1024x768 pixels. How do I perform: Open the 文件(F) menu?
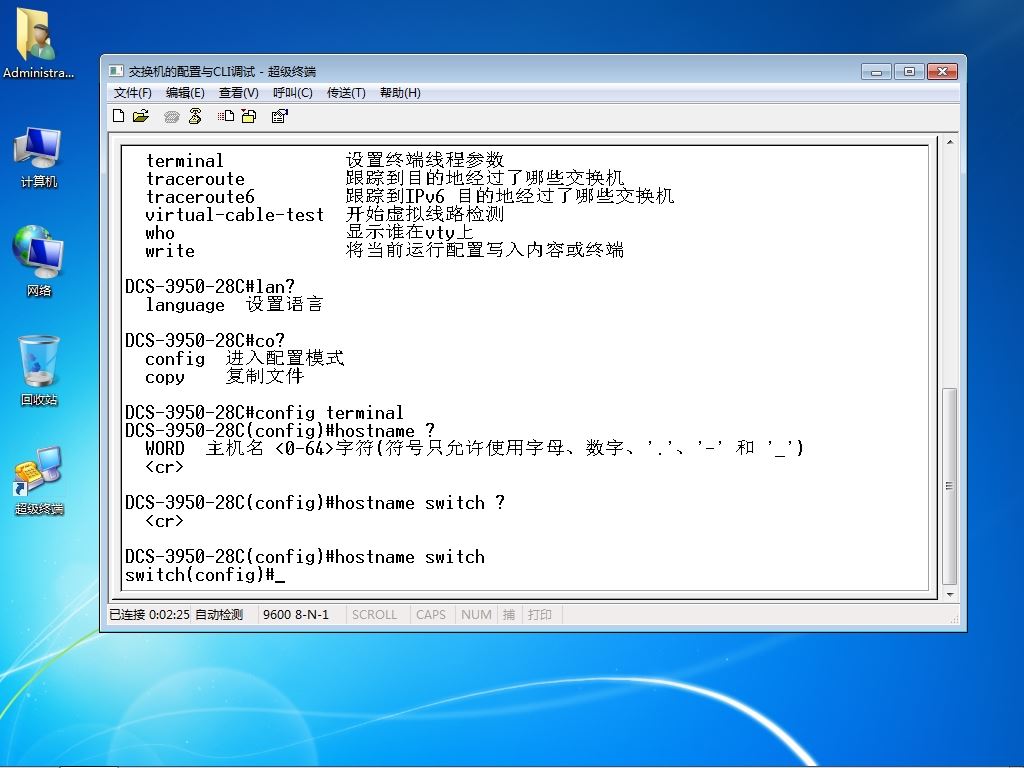click(x=133, y=93)
